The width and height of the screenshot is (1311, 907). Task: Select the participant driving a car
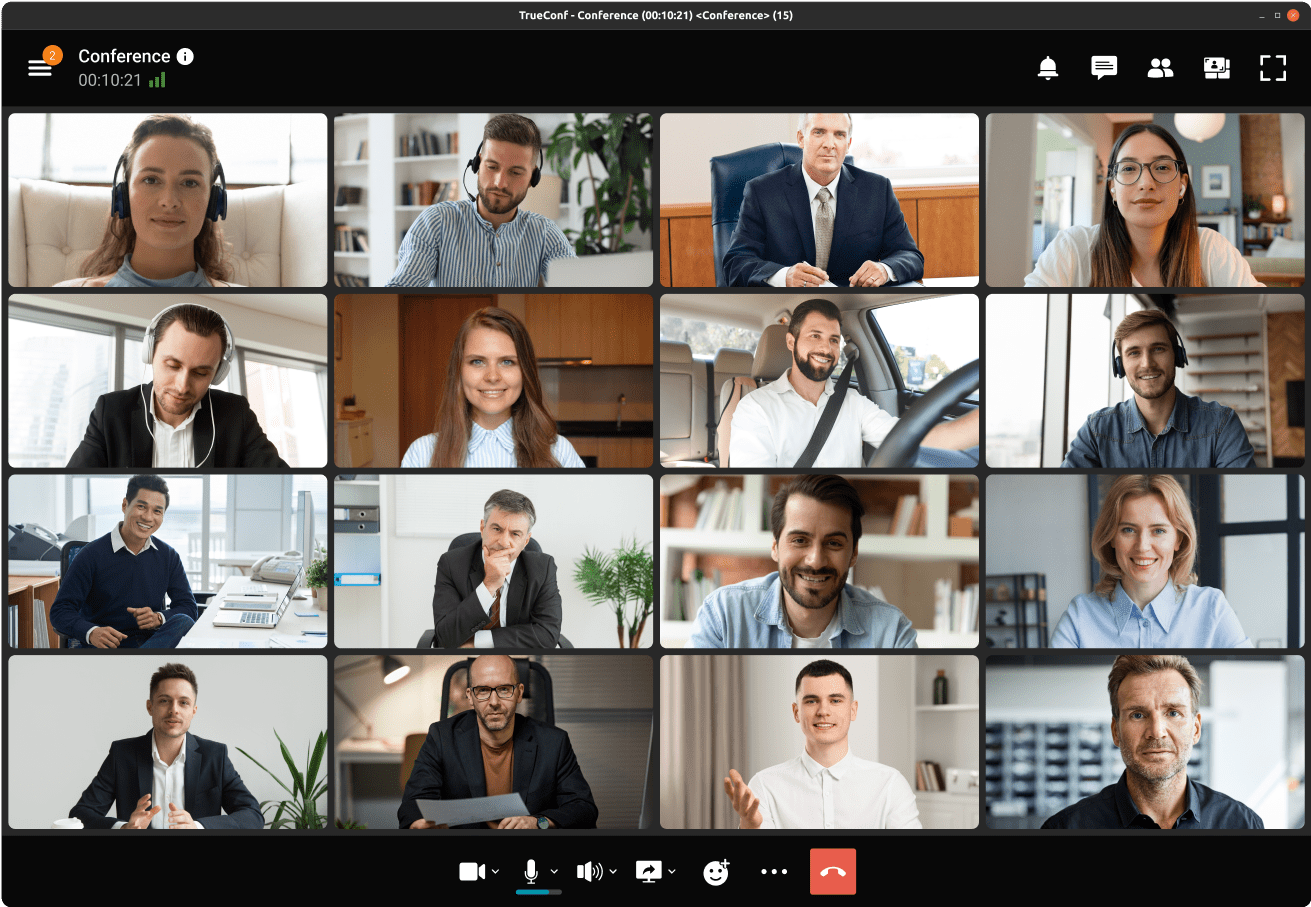point(819,380)
